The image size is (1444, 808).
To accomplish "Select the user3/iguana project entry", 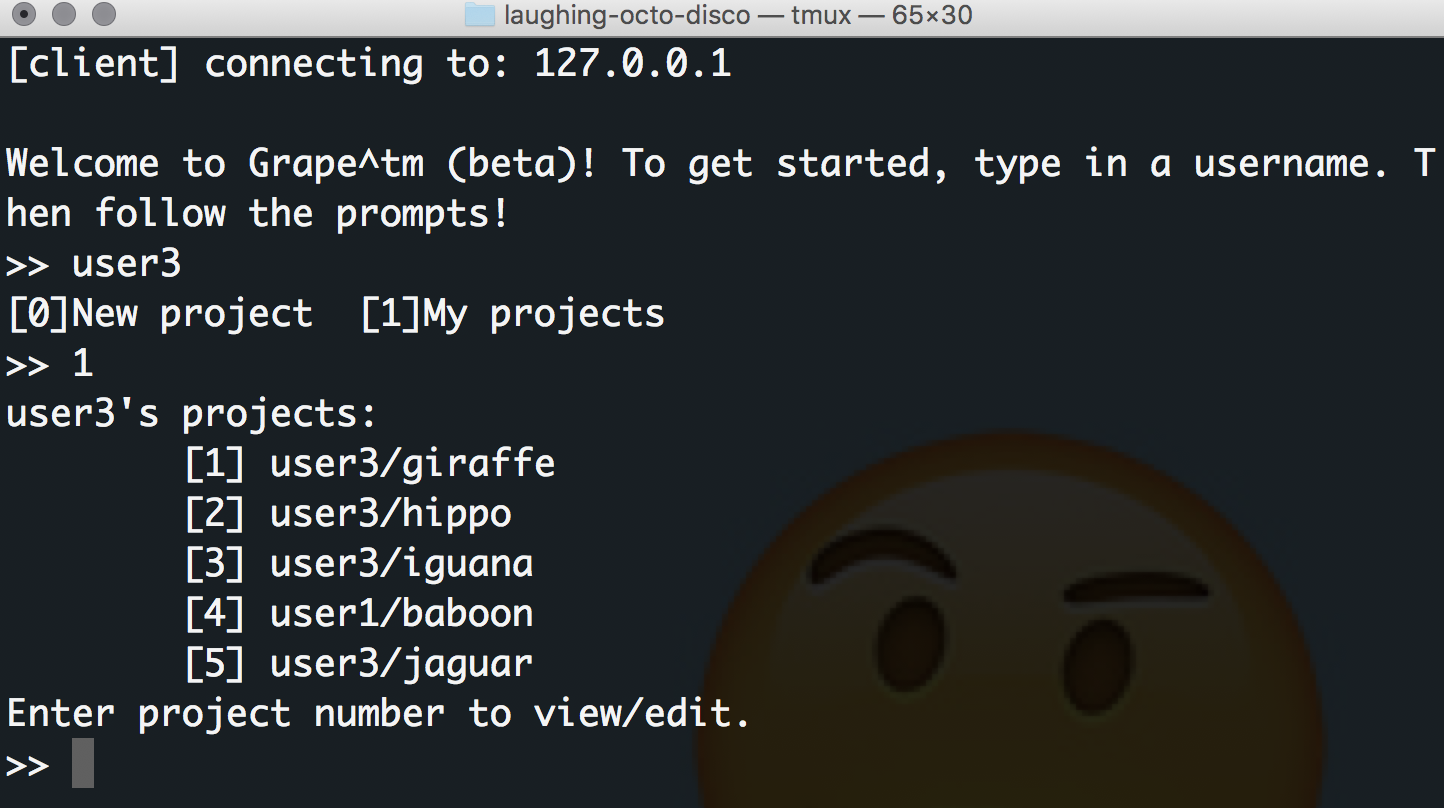I will tap(359, 564).
